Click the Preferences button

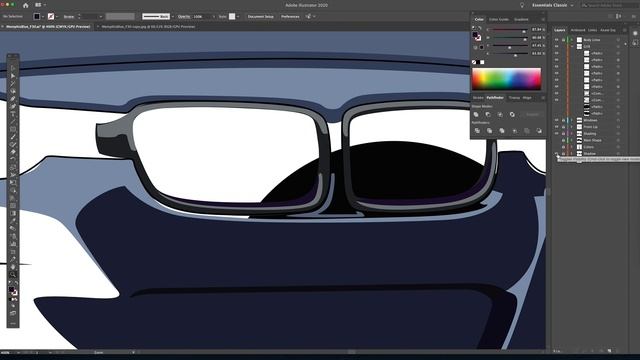point(290,17)
